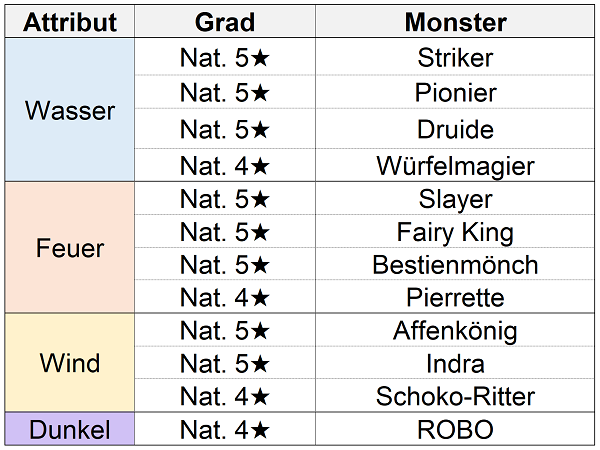Select the Fairy King cell
Screen dimensions: 600x450
tap(455, 232)
